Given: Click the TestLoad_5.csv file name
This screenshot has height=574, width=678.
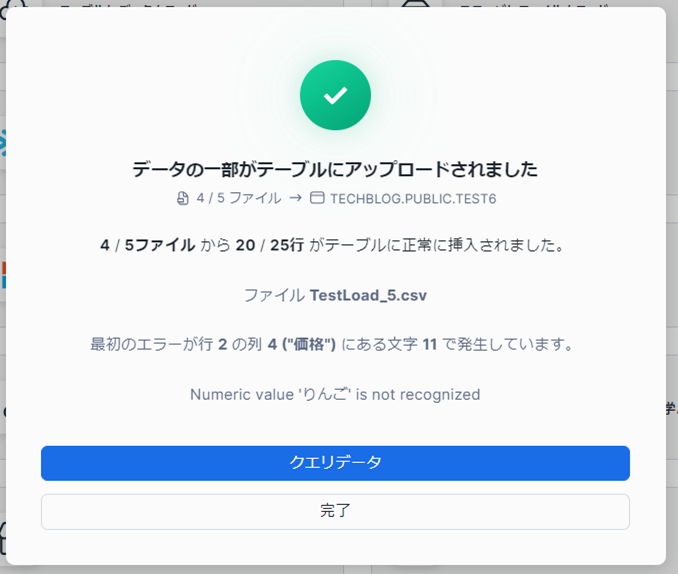Looking at the screenshot, I should click(368, 296).
